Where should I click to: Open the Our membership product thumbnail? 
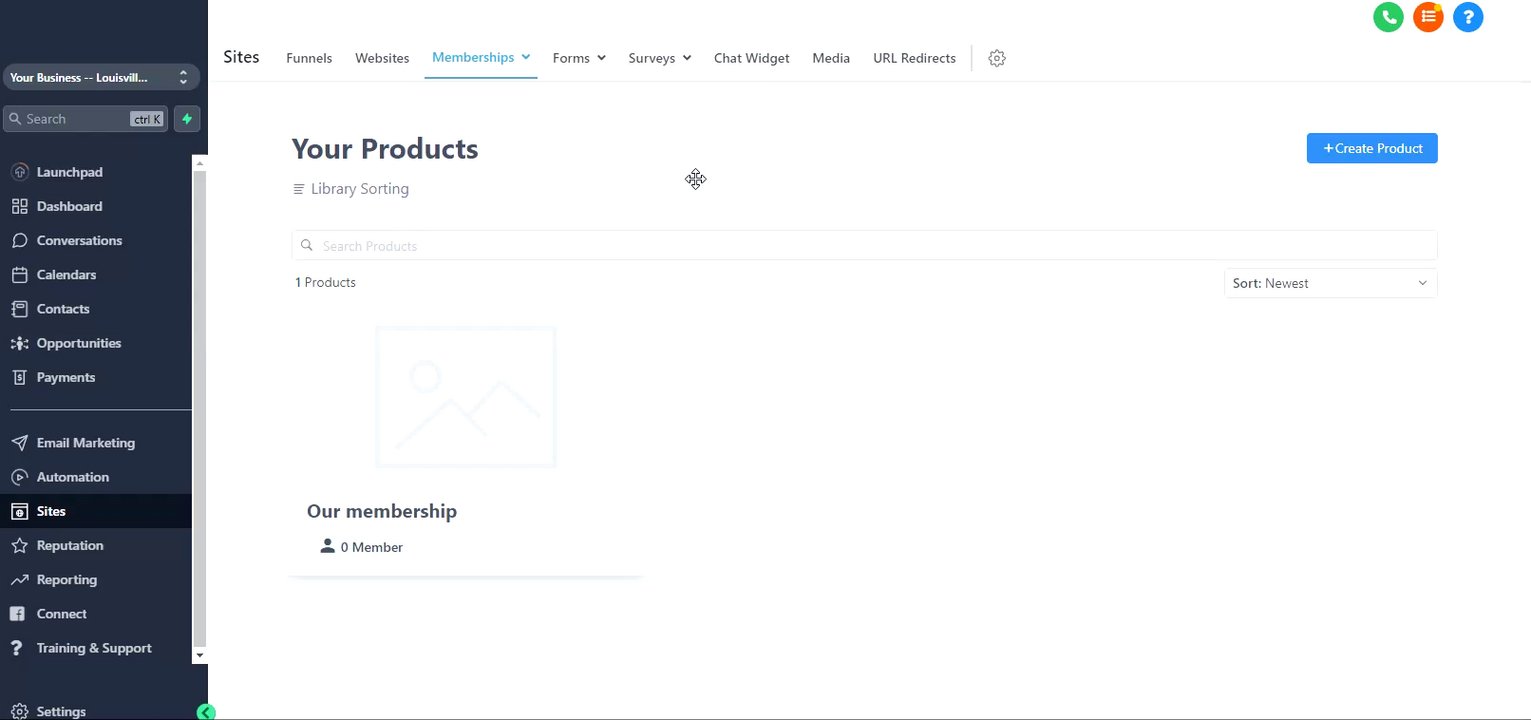point(465,397)
